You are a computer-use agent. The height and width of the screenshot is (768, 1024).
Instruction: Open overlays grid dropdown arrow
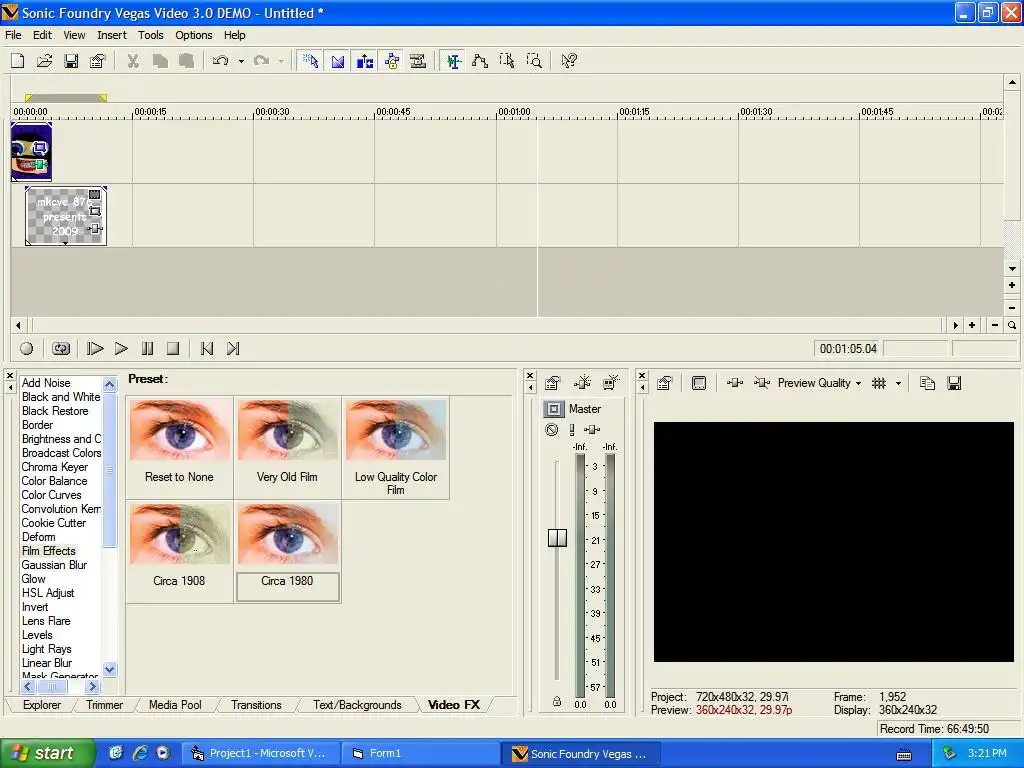(x=899, y=383)
